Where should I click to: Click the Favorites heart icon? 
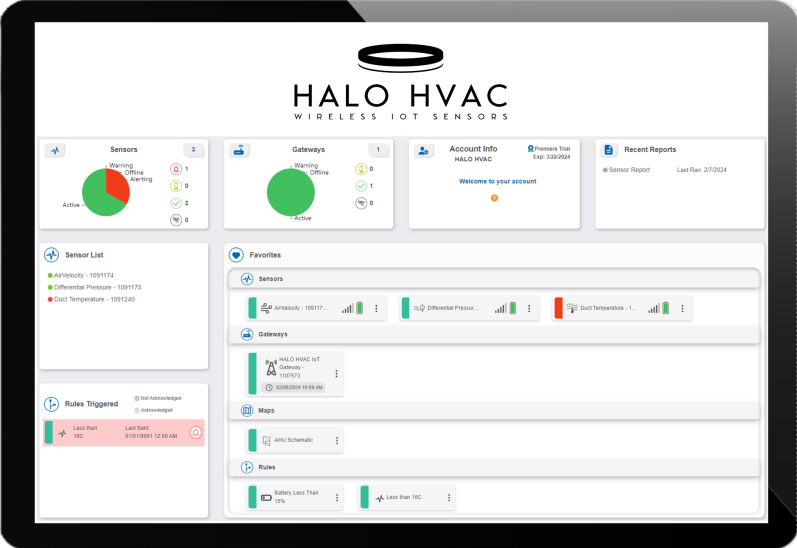pos(236,255)
